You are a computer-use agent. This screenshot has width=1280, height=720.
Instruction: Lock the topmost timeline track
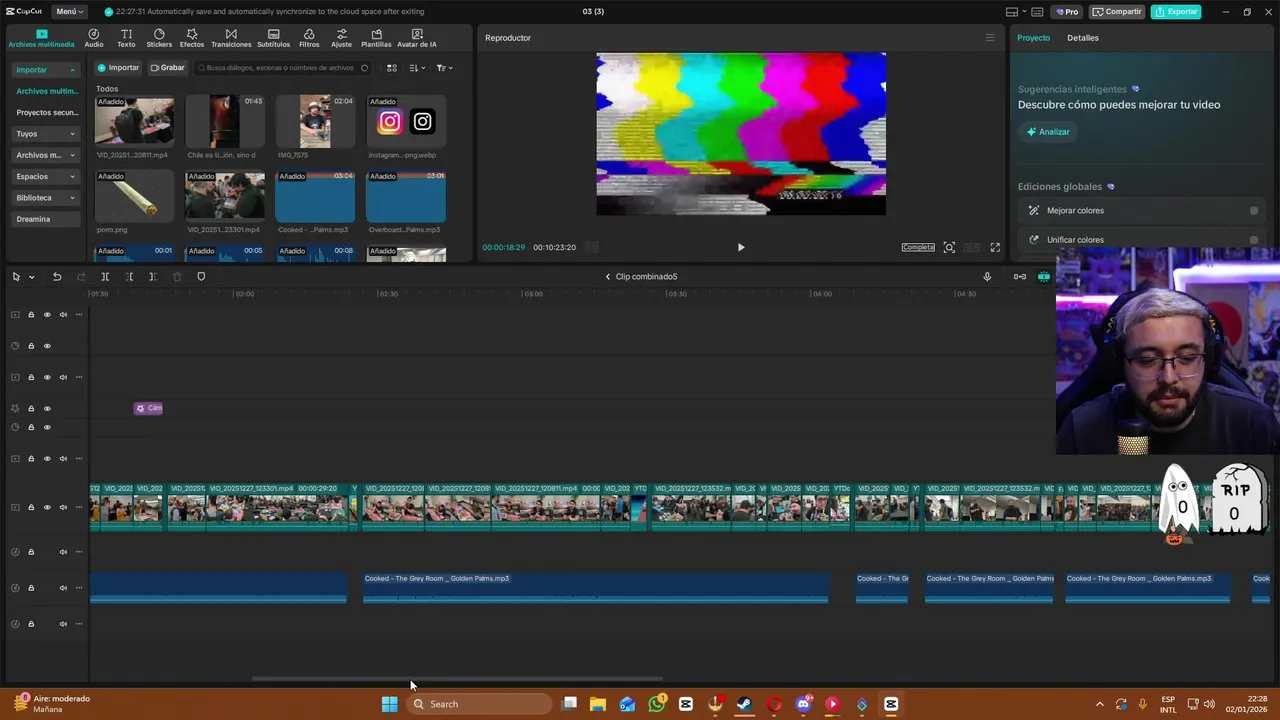click(x=31, y=315)
